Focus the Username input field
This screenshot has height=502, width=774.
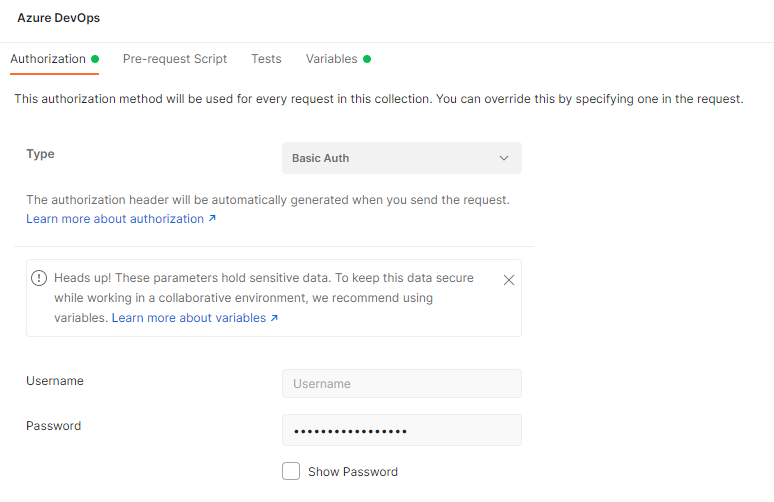(401, 384)
